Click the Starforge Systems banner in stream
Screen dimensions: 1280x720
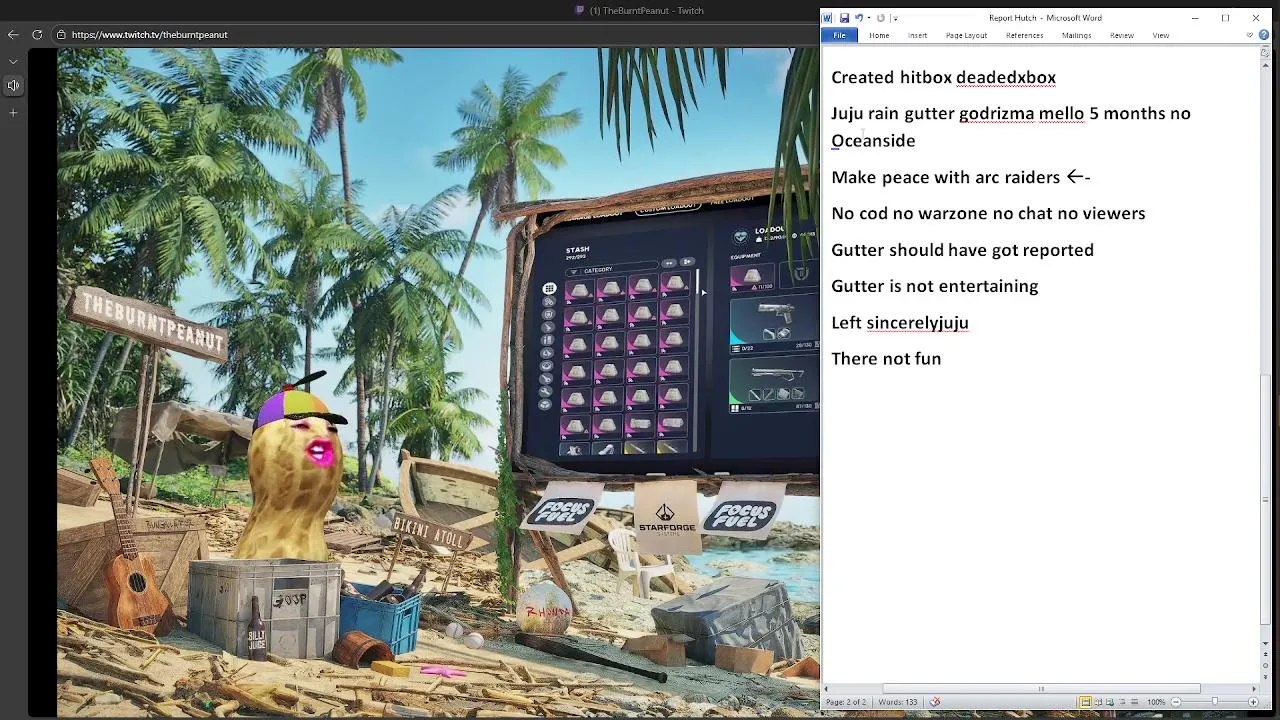coord(666,518)
